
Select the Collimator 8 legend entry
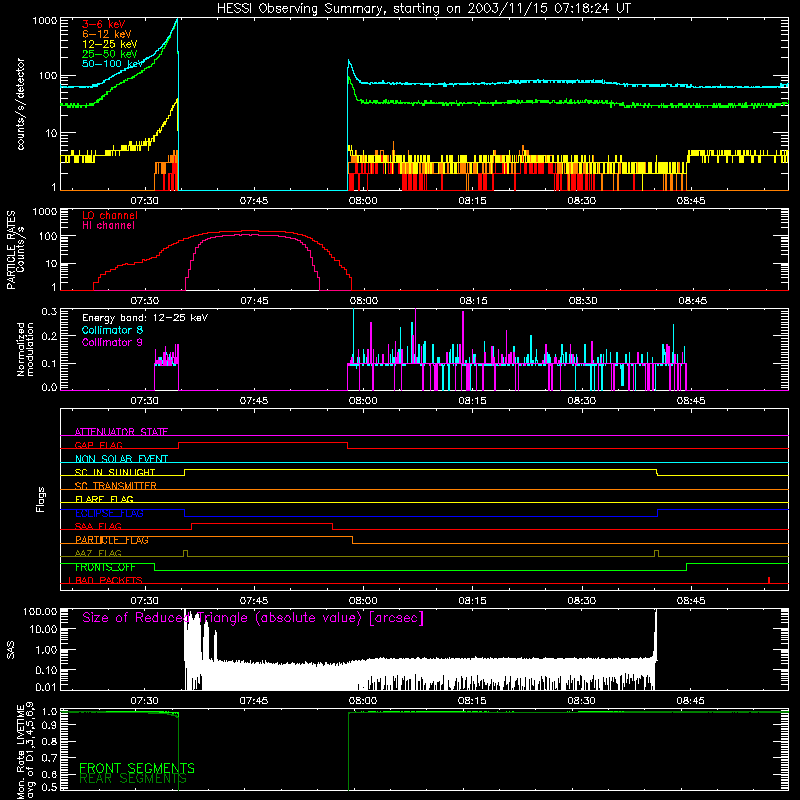point(112,330)
